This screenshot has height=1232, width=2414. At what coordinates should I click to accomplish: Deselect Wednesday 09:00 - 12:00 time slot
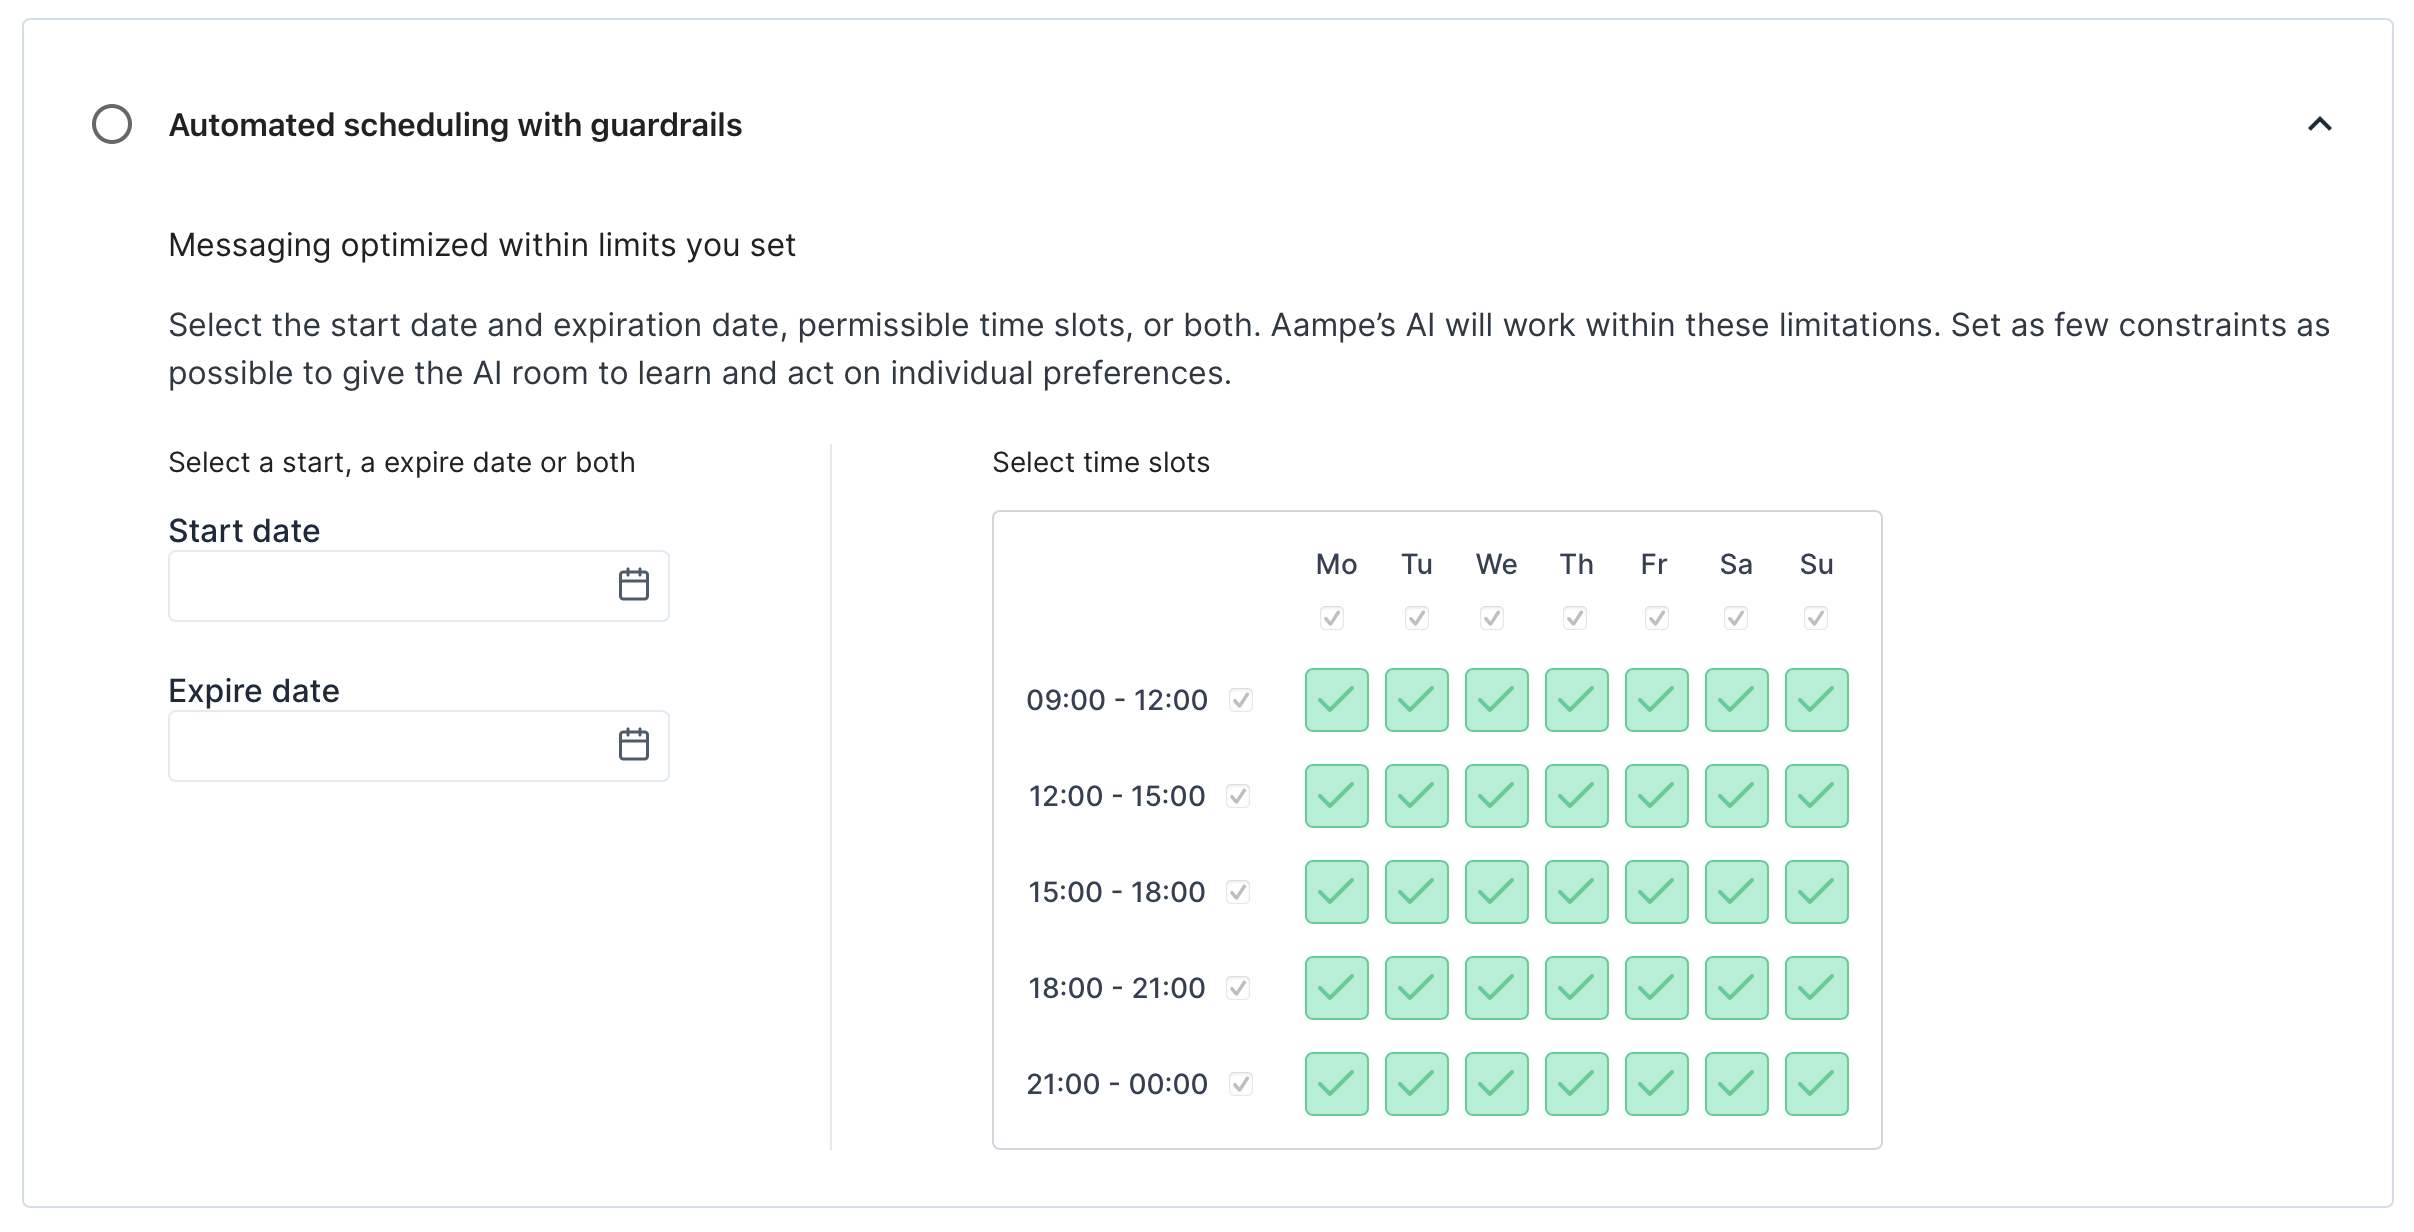coord(1497,700)
